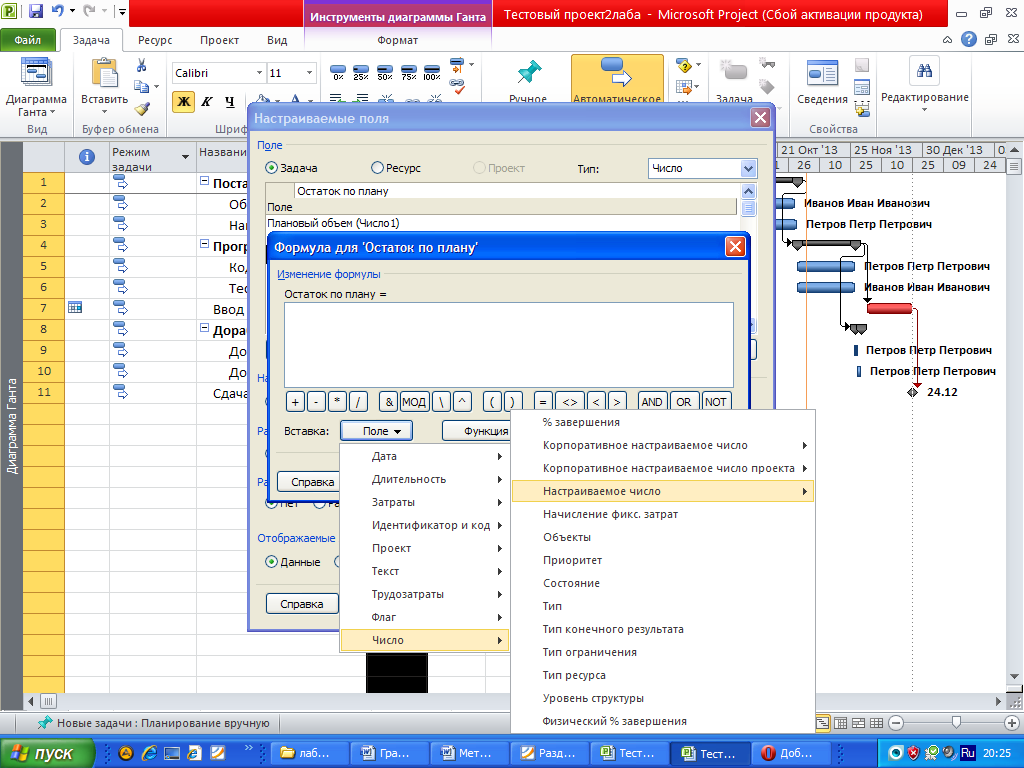1024x768 pixels.
Task: Open the Calibri font name dropdown
Action: (259, 72)
